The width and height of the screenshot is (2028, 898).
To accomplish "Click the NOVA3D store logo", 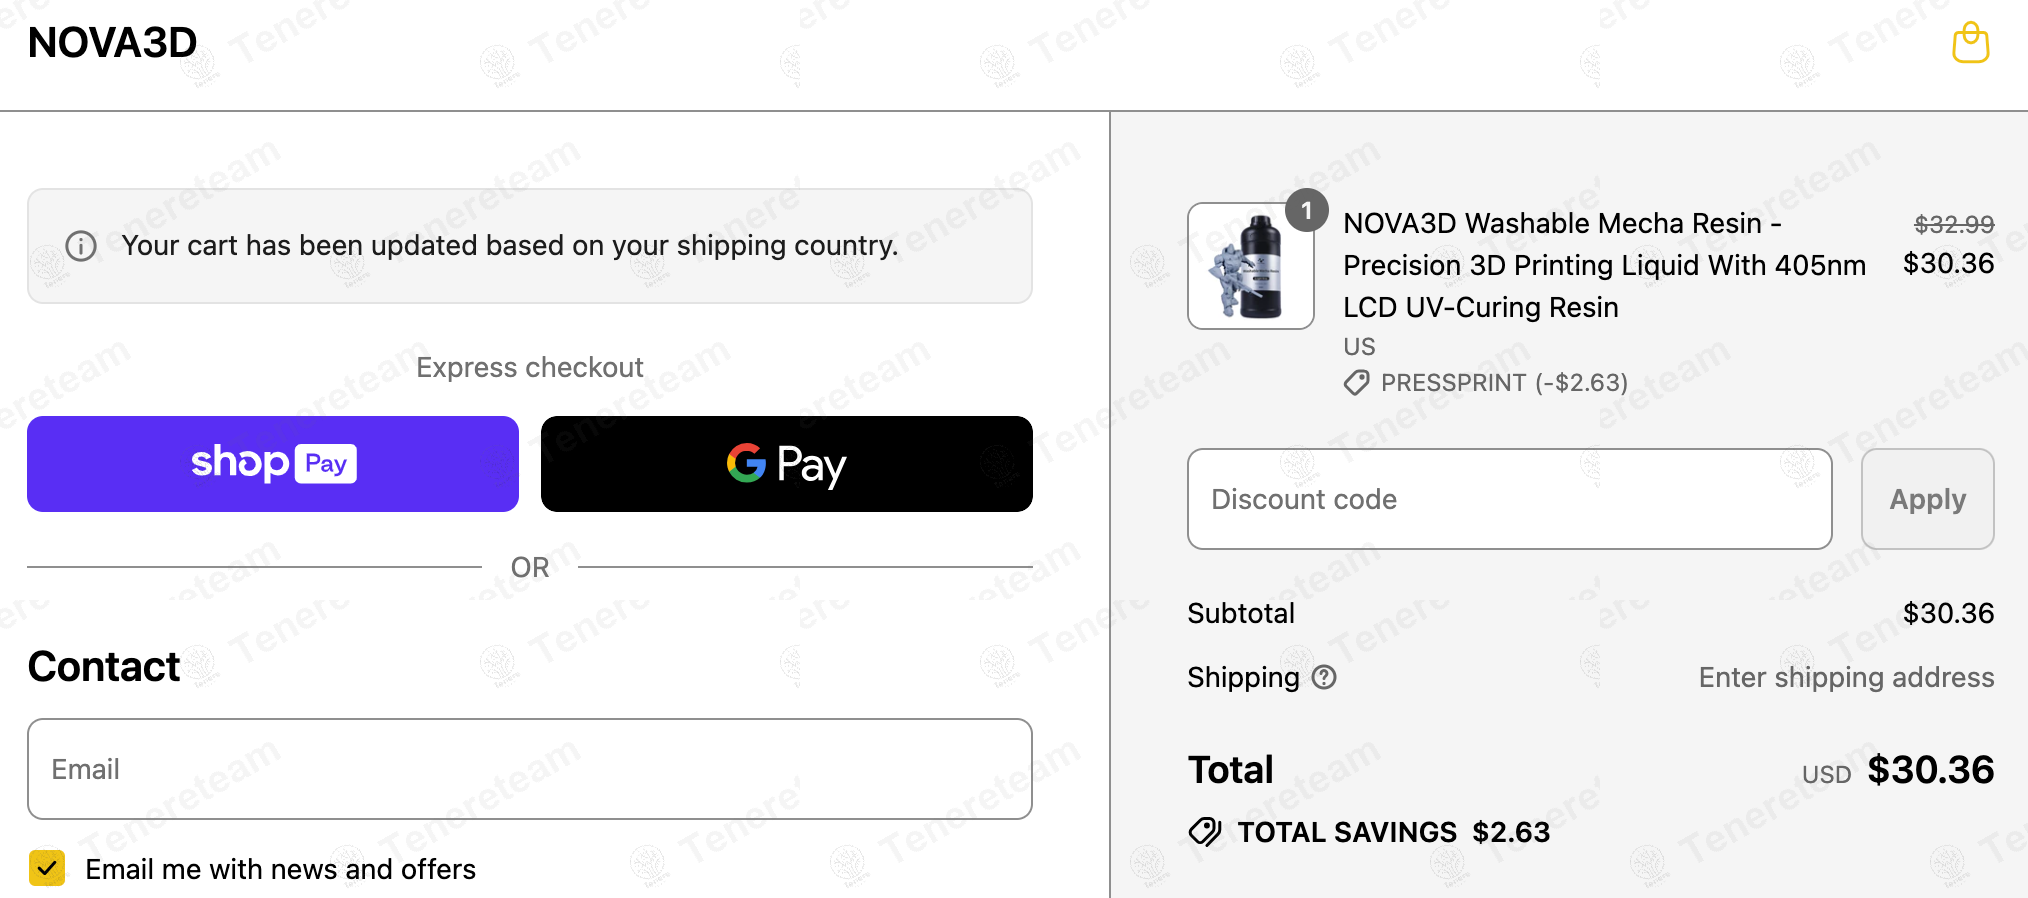I will coord(112,43).
